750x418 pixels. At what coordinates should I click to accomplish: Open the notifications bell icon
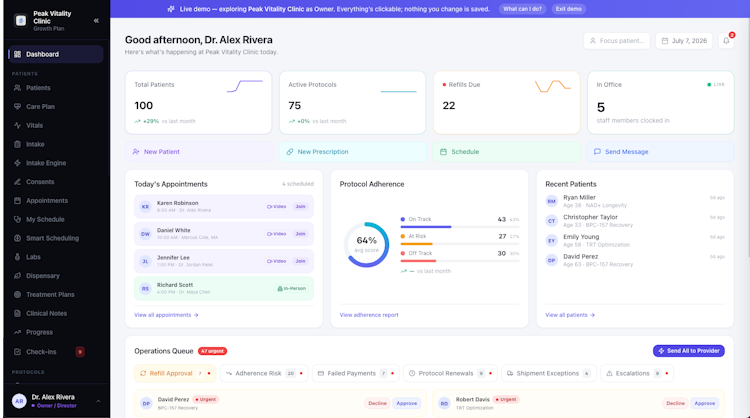(726, 41)
